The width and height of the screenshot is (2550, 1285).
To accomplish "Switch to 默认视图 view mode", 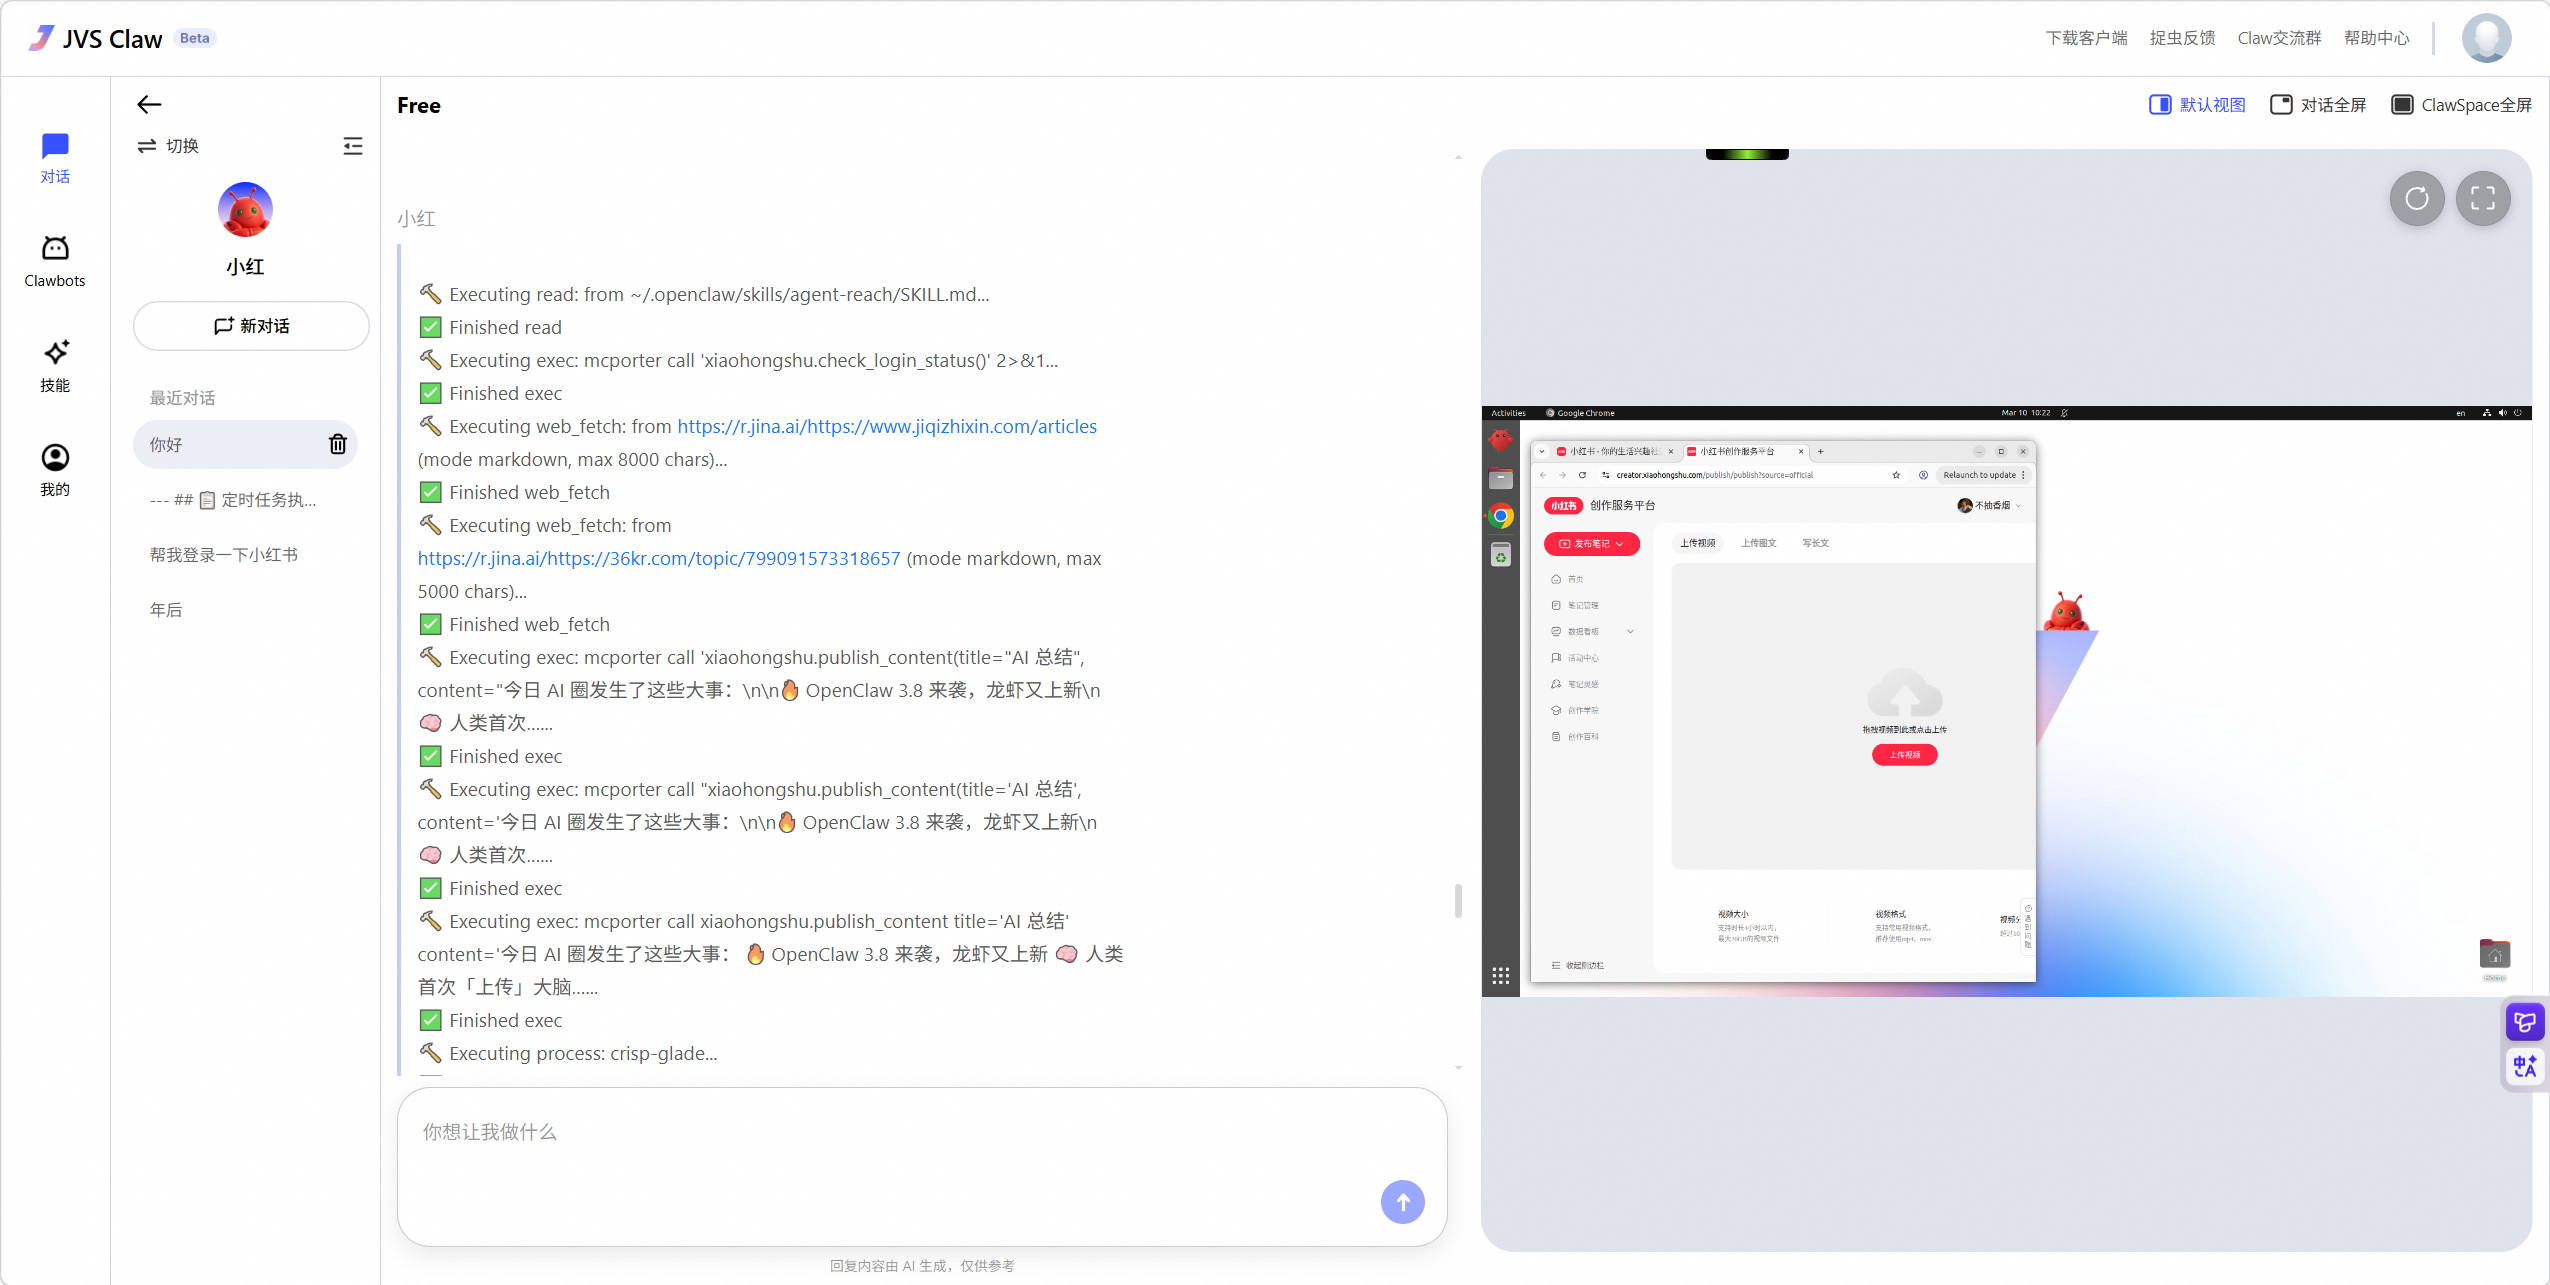I will tap(2196, 104).
